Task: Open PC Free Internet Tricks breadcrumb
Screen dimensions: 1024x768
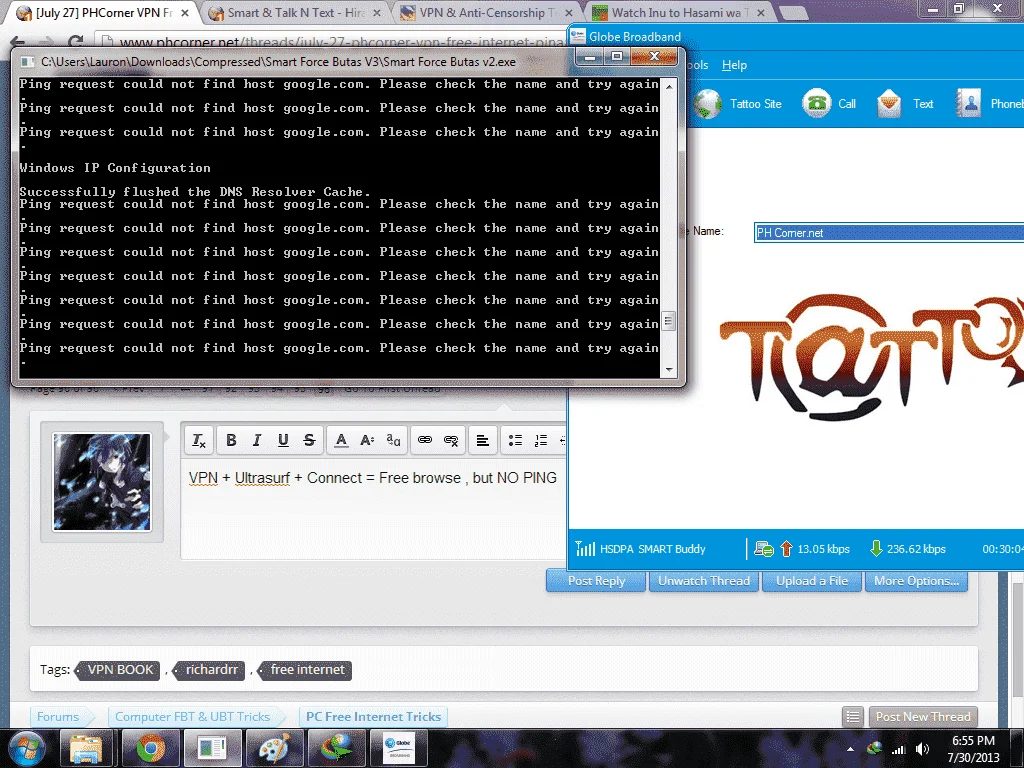Action: (x=373, y=716)
